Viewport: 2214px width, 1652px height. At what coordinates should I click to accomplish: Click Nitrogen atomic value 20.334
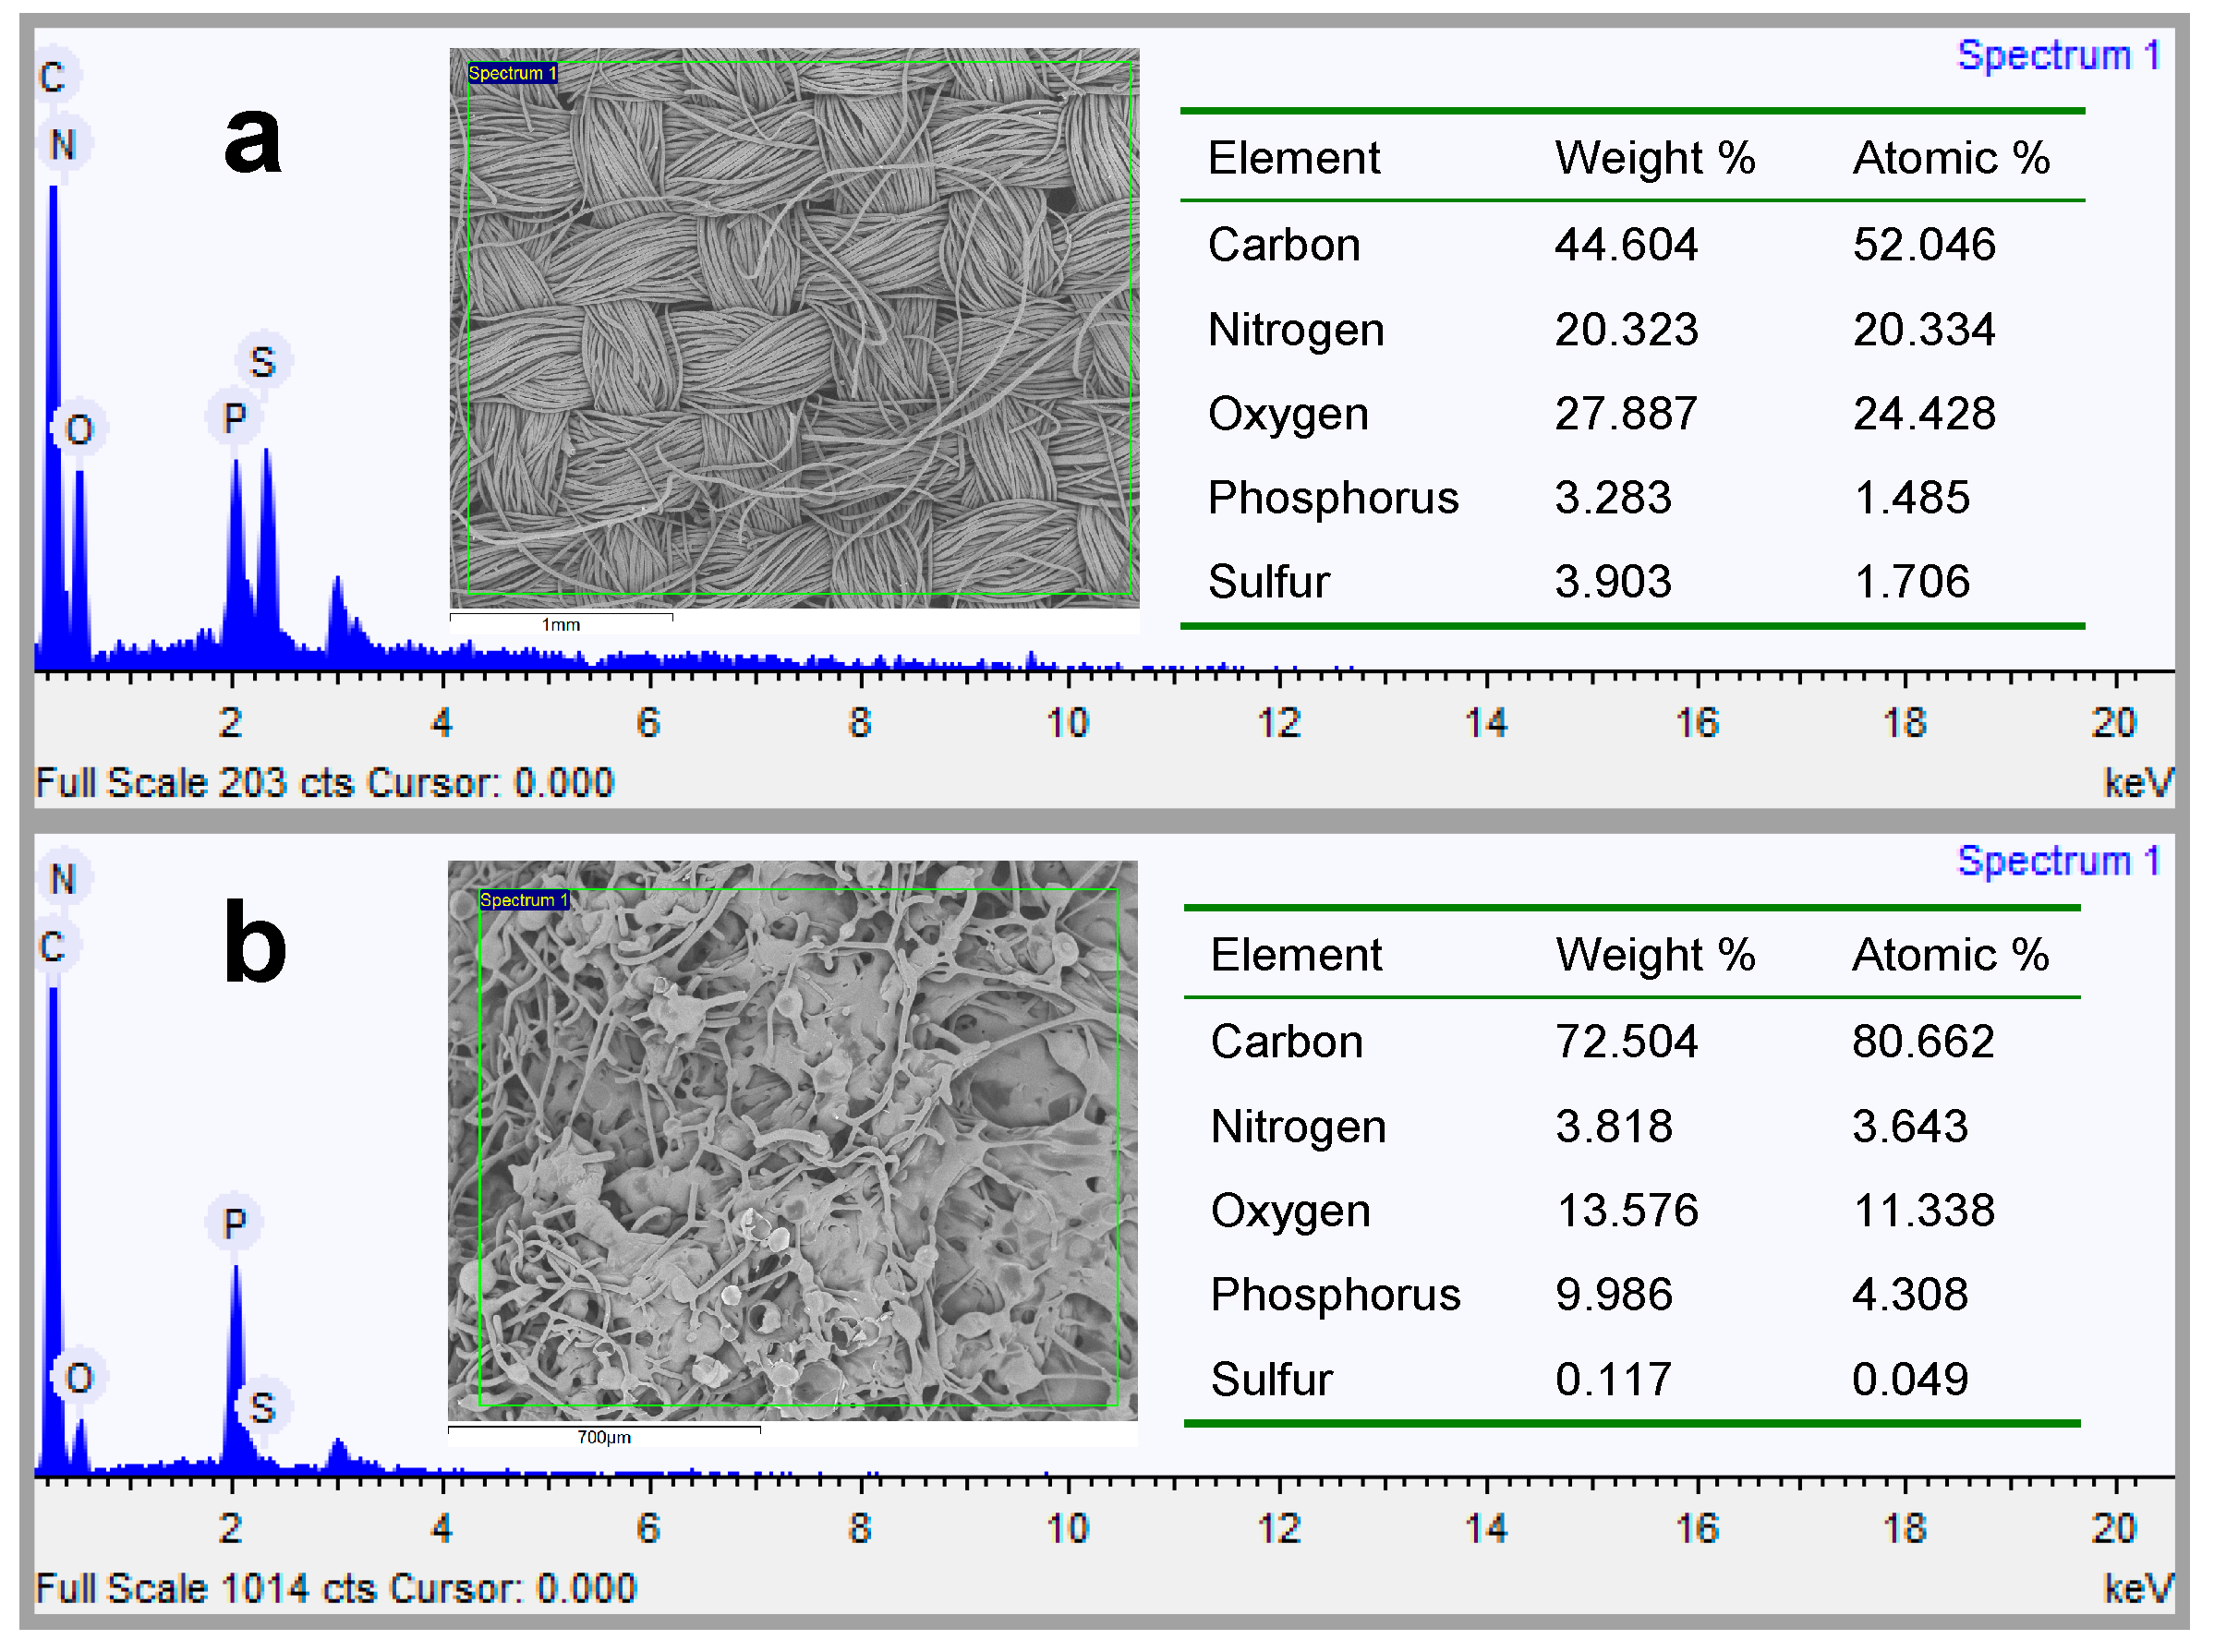[x=1924, y=330]
